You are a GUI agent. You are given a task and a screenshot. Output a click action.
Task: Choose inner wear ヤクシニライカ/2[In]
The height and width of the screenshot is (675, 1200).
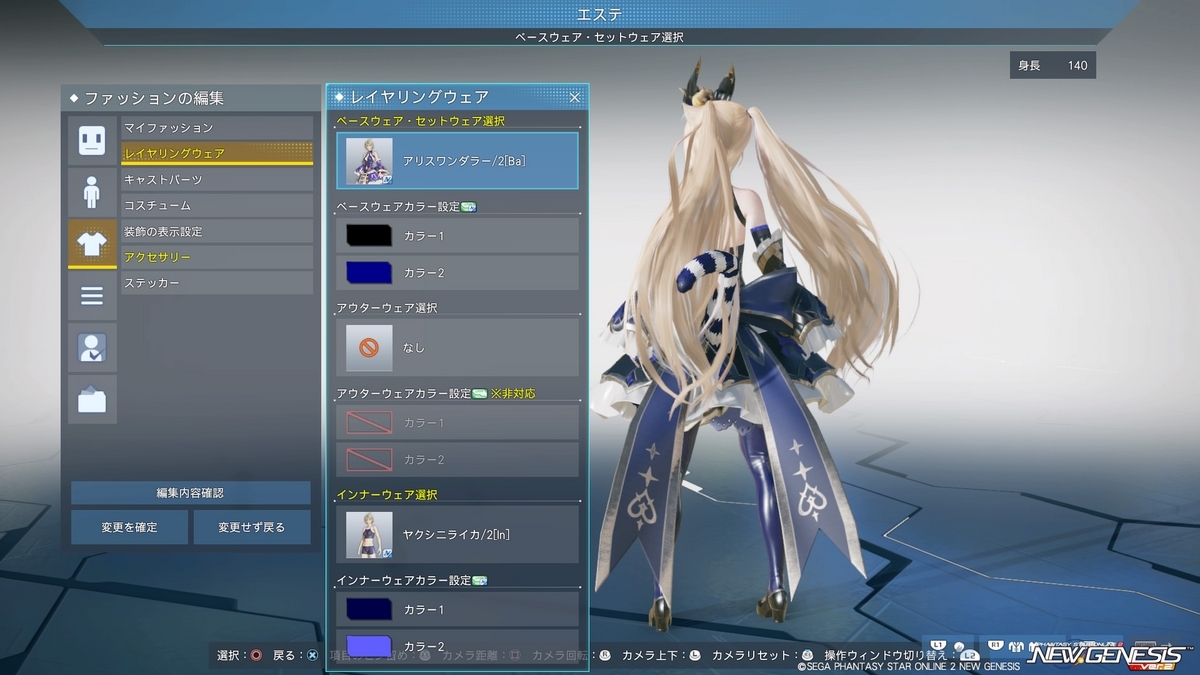(x=457, y=534)
